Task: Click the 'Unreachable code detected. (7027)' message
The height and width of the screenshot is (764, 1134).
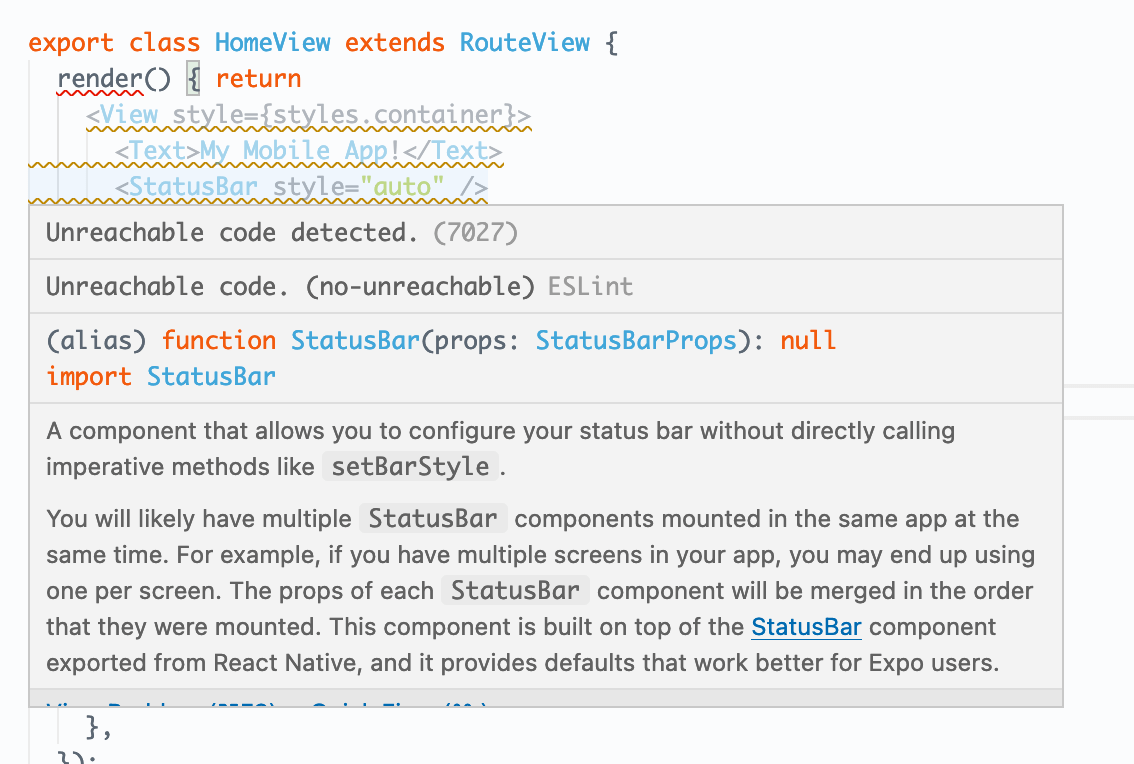Action: click(x=282, y=233)
